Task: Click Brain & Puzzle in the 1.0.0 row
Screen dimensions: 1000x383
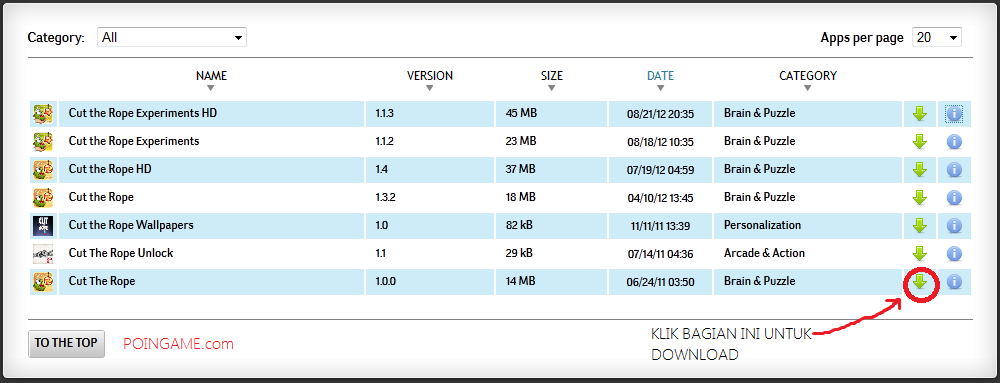Action: 760,282
